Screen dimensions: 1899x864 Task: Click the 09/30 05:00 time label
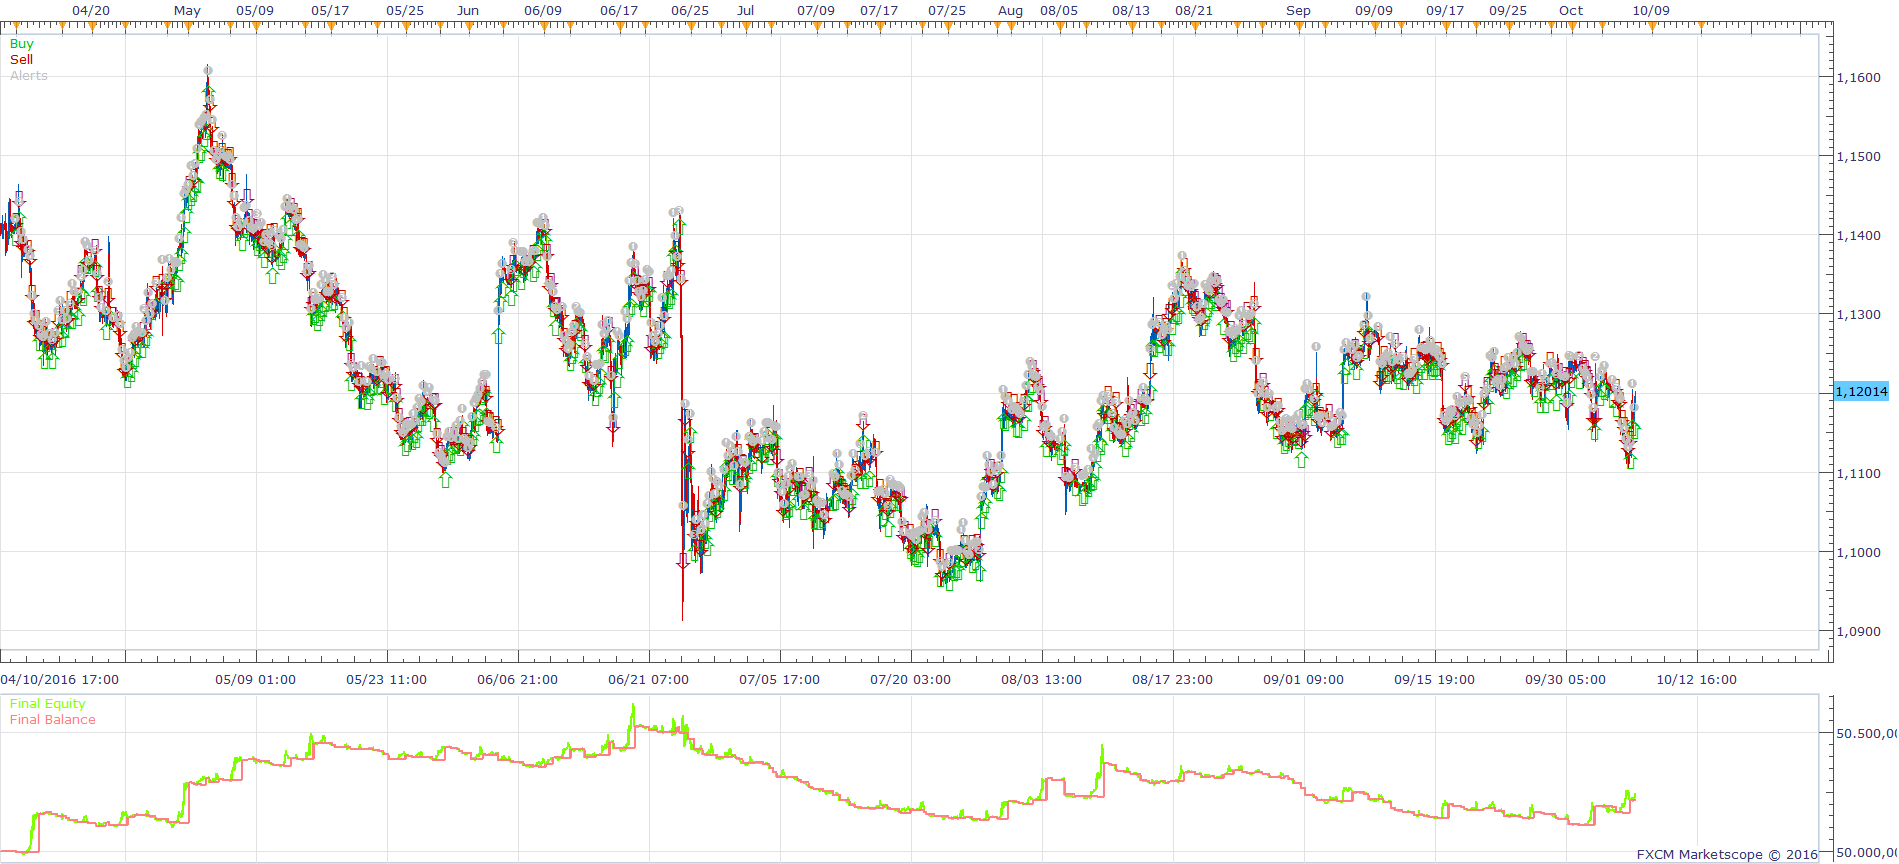1566,680
